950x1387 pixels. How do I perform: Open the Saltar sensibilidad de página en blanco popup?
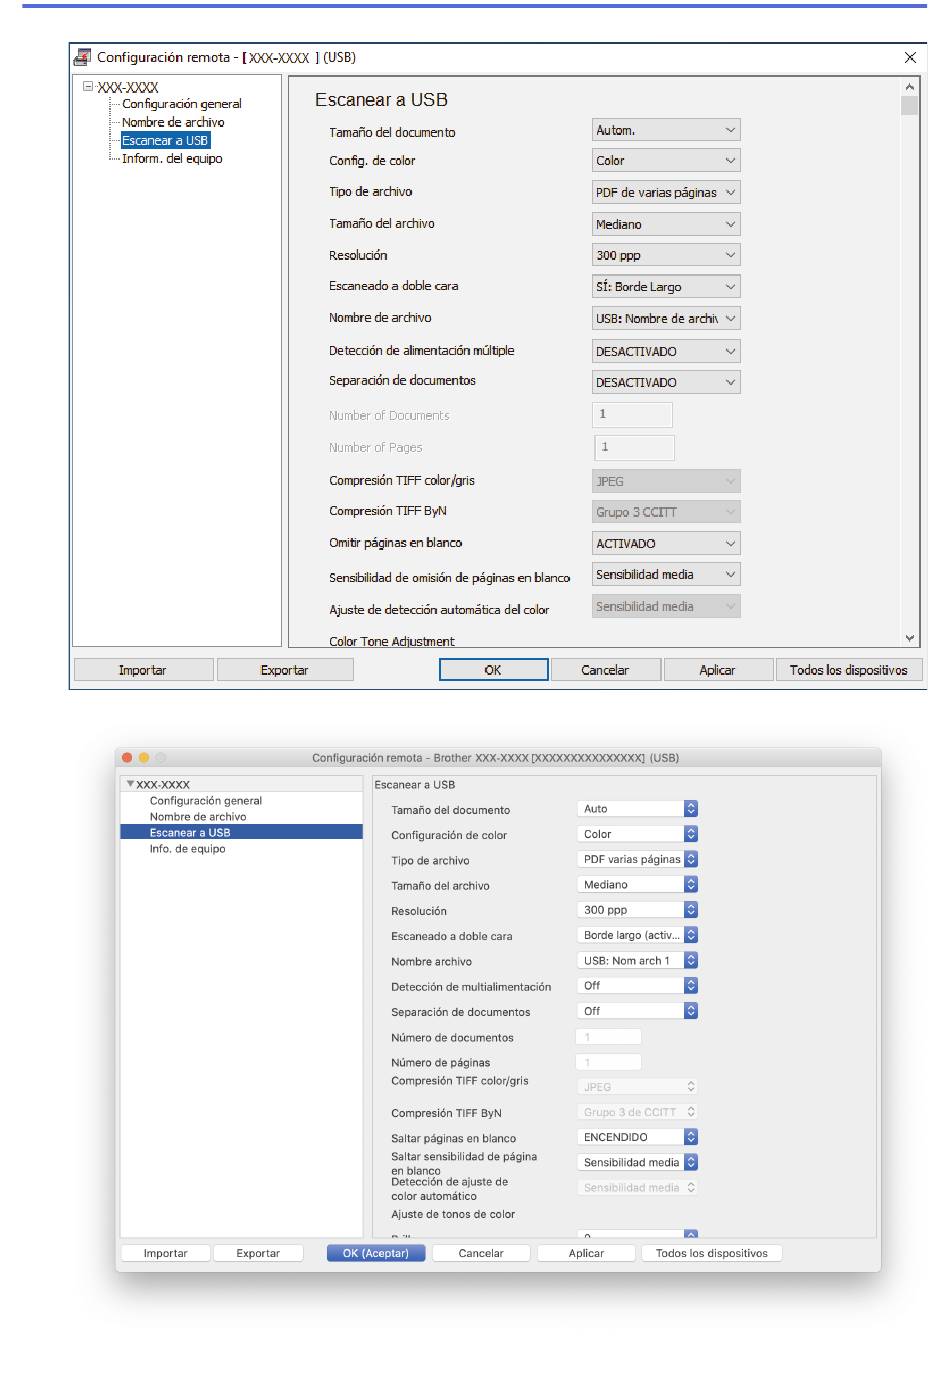pyautogui.click(x=638, y=1162)
